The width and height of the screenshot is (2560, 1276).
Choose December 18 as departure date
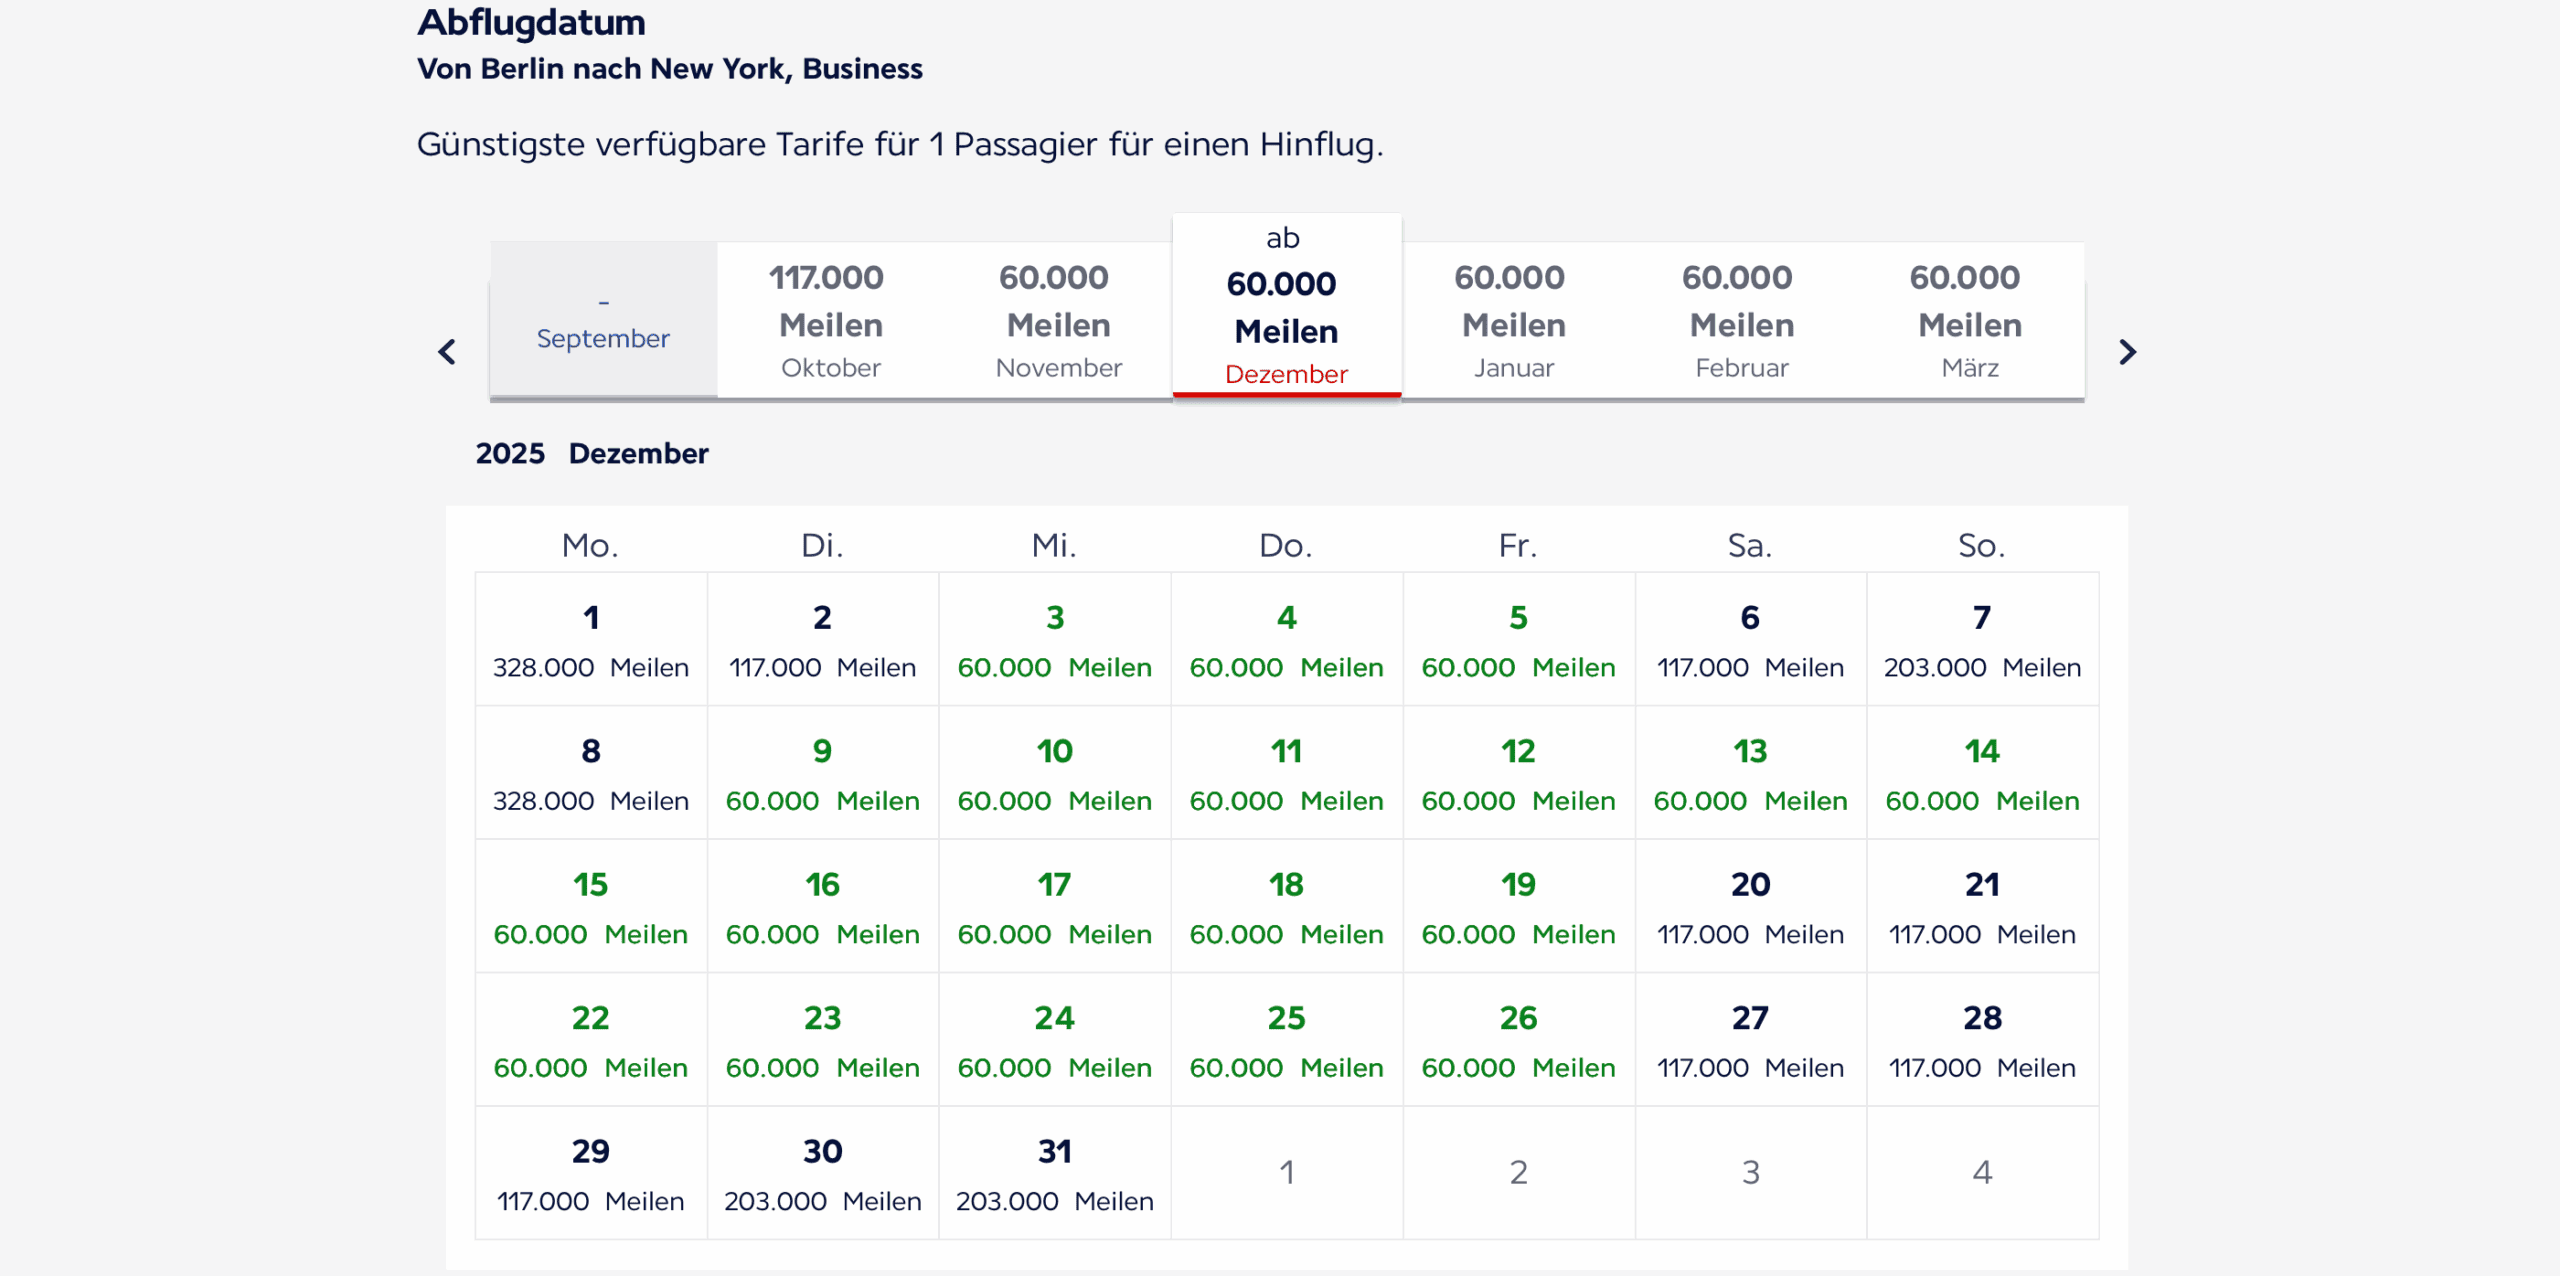(1286, 907)
